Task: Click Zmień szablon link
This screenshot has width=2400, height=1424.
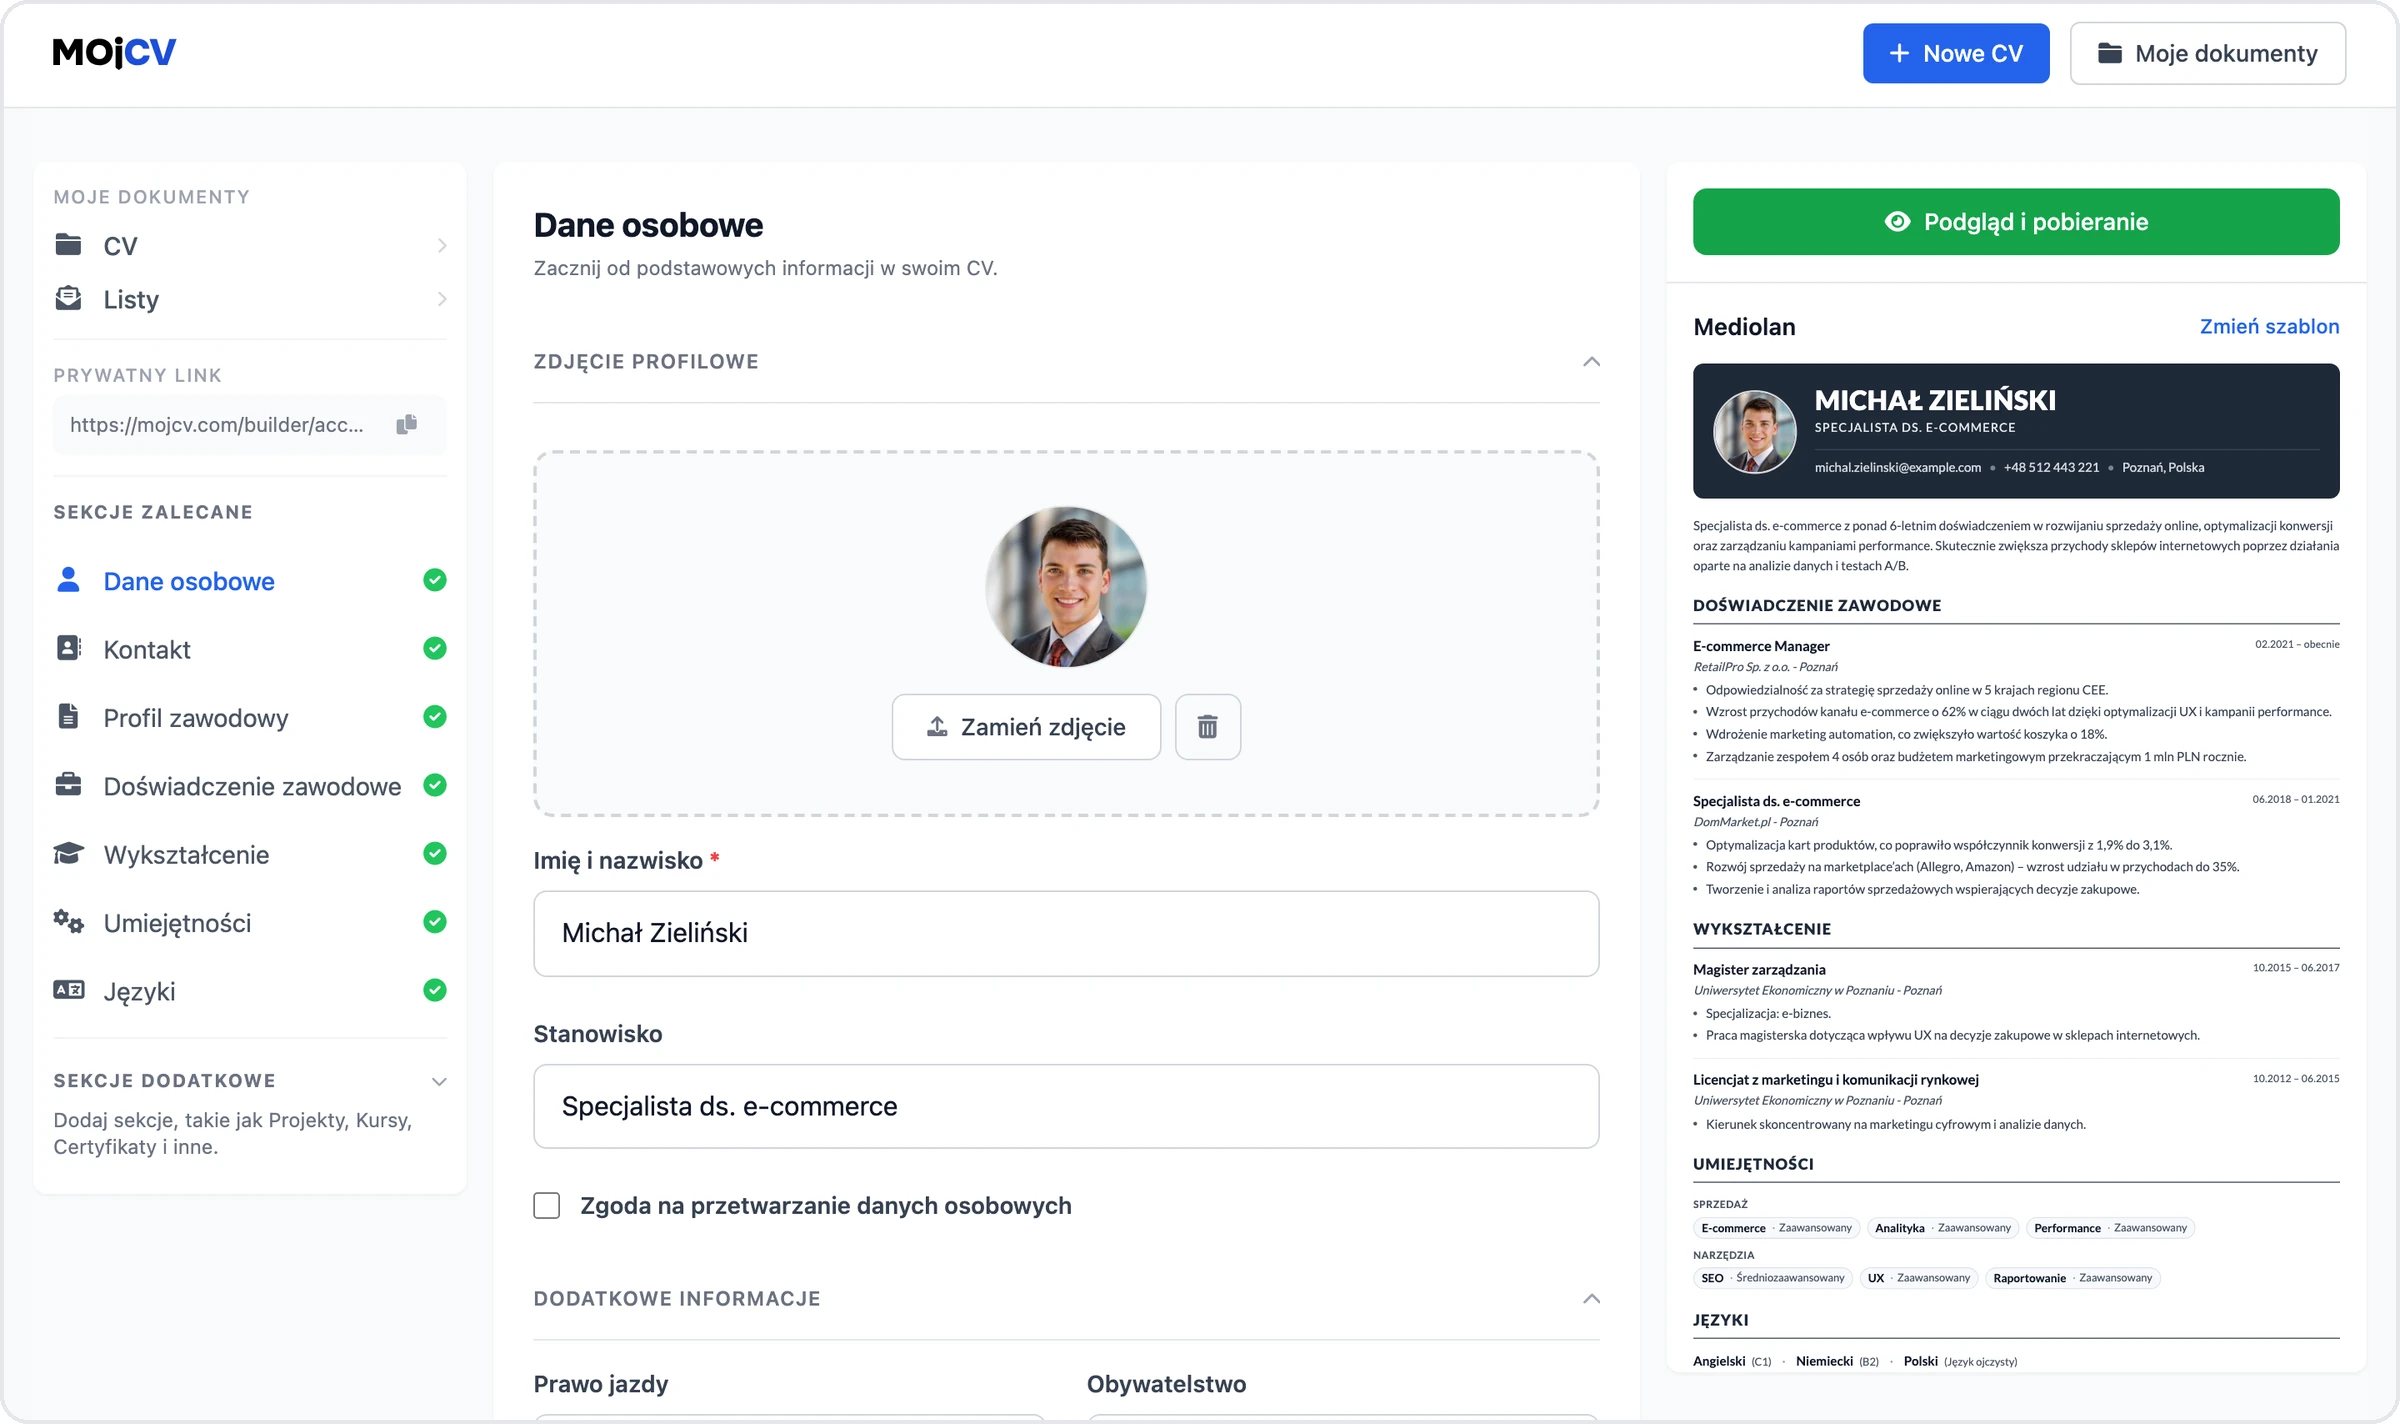Action: point(2269,326)
